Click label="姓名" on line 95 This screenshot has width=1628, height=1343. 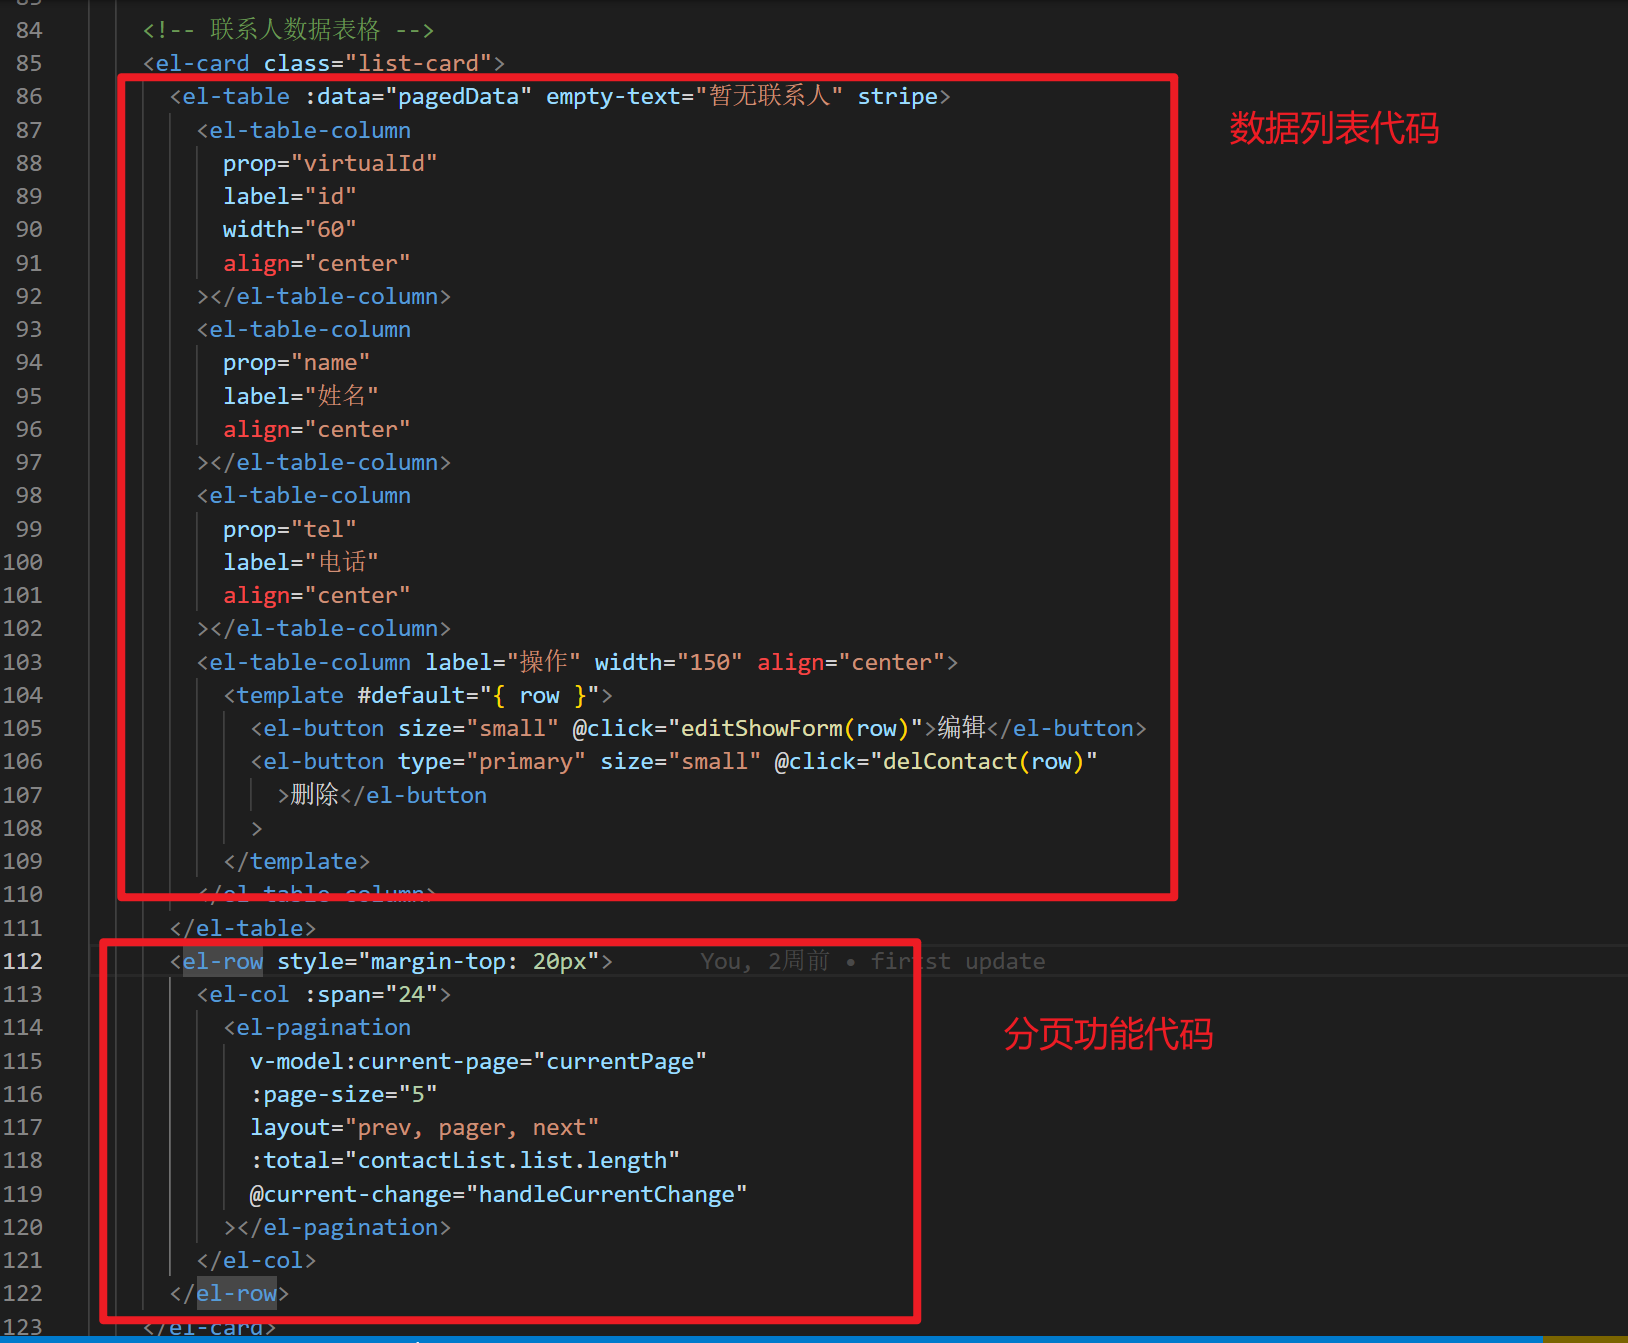301,396
